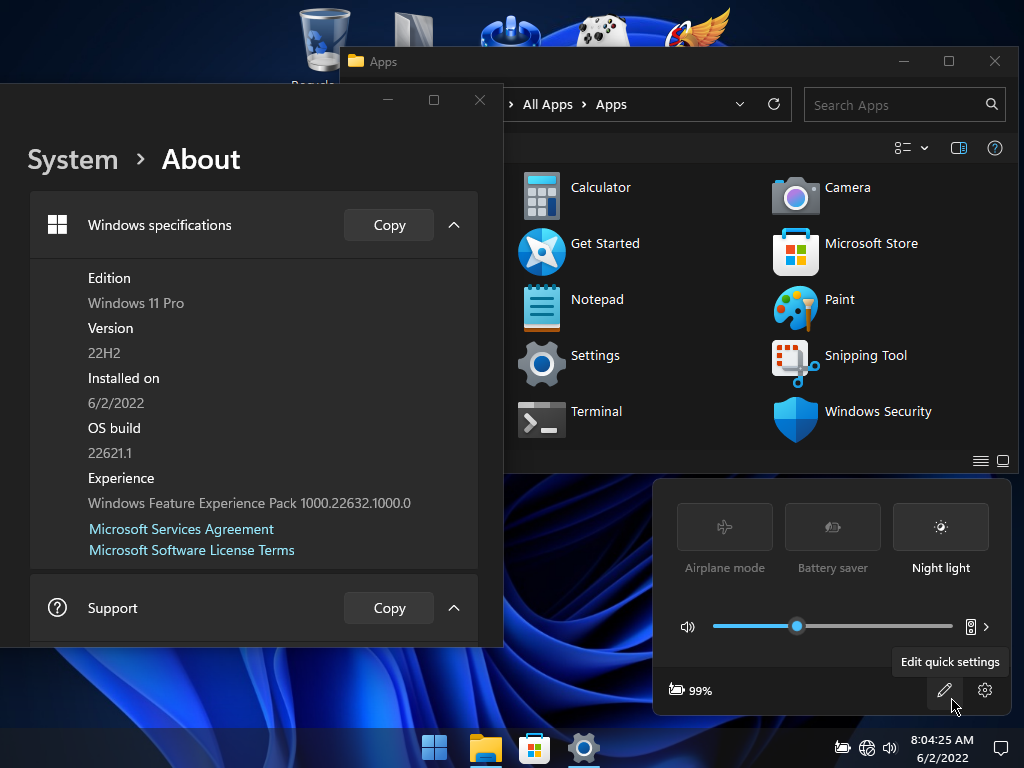Open the Get Started app icon
This screenshot has height=768, width=1024.
(541, 252)
